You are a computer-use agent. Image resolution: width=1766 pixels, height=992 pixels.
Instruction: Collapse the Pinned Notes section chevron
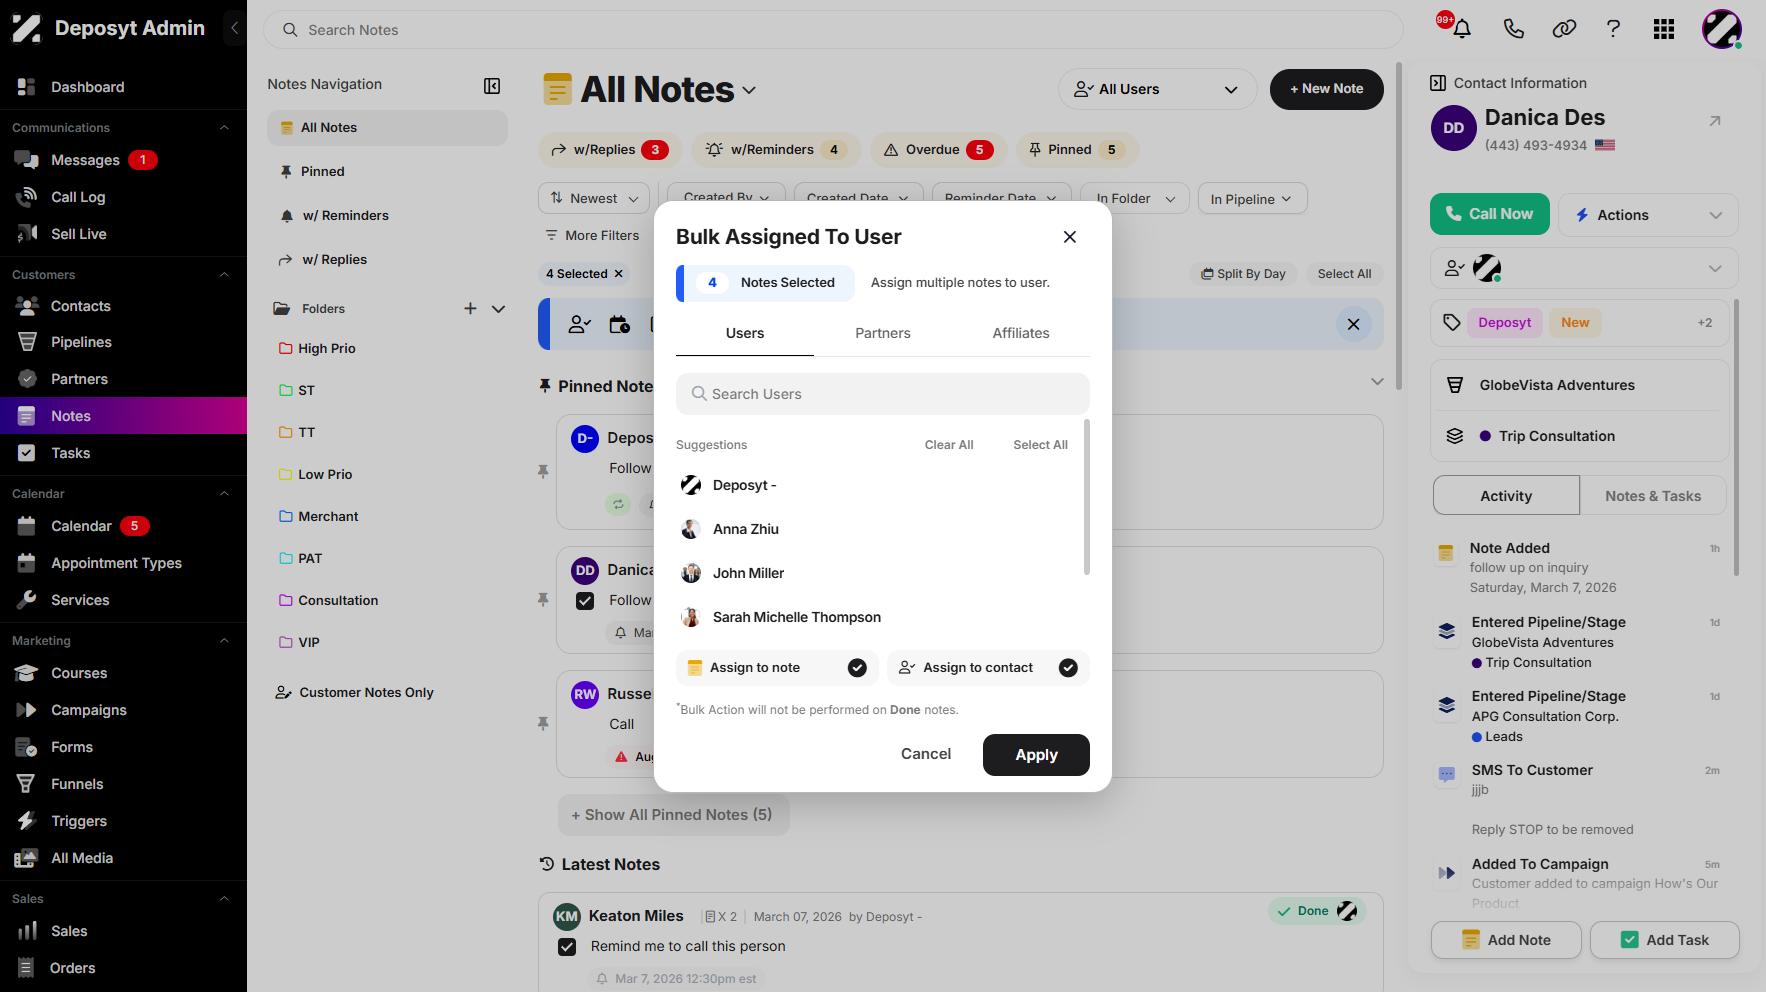[x=1377, y=382]
